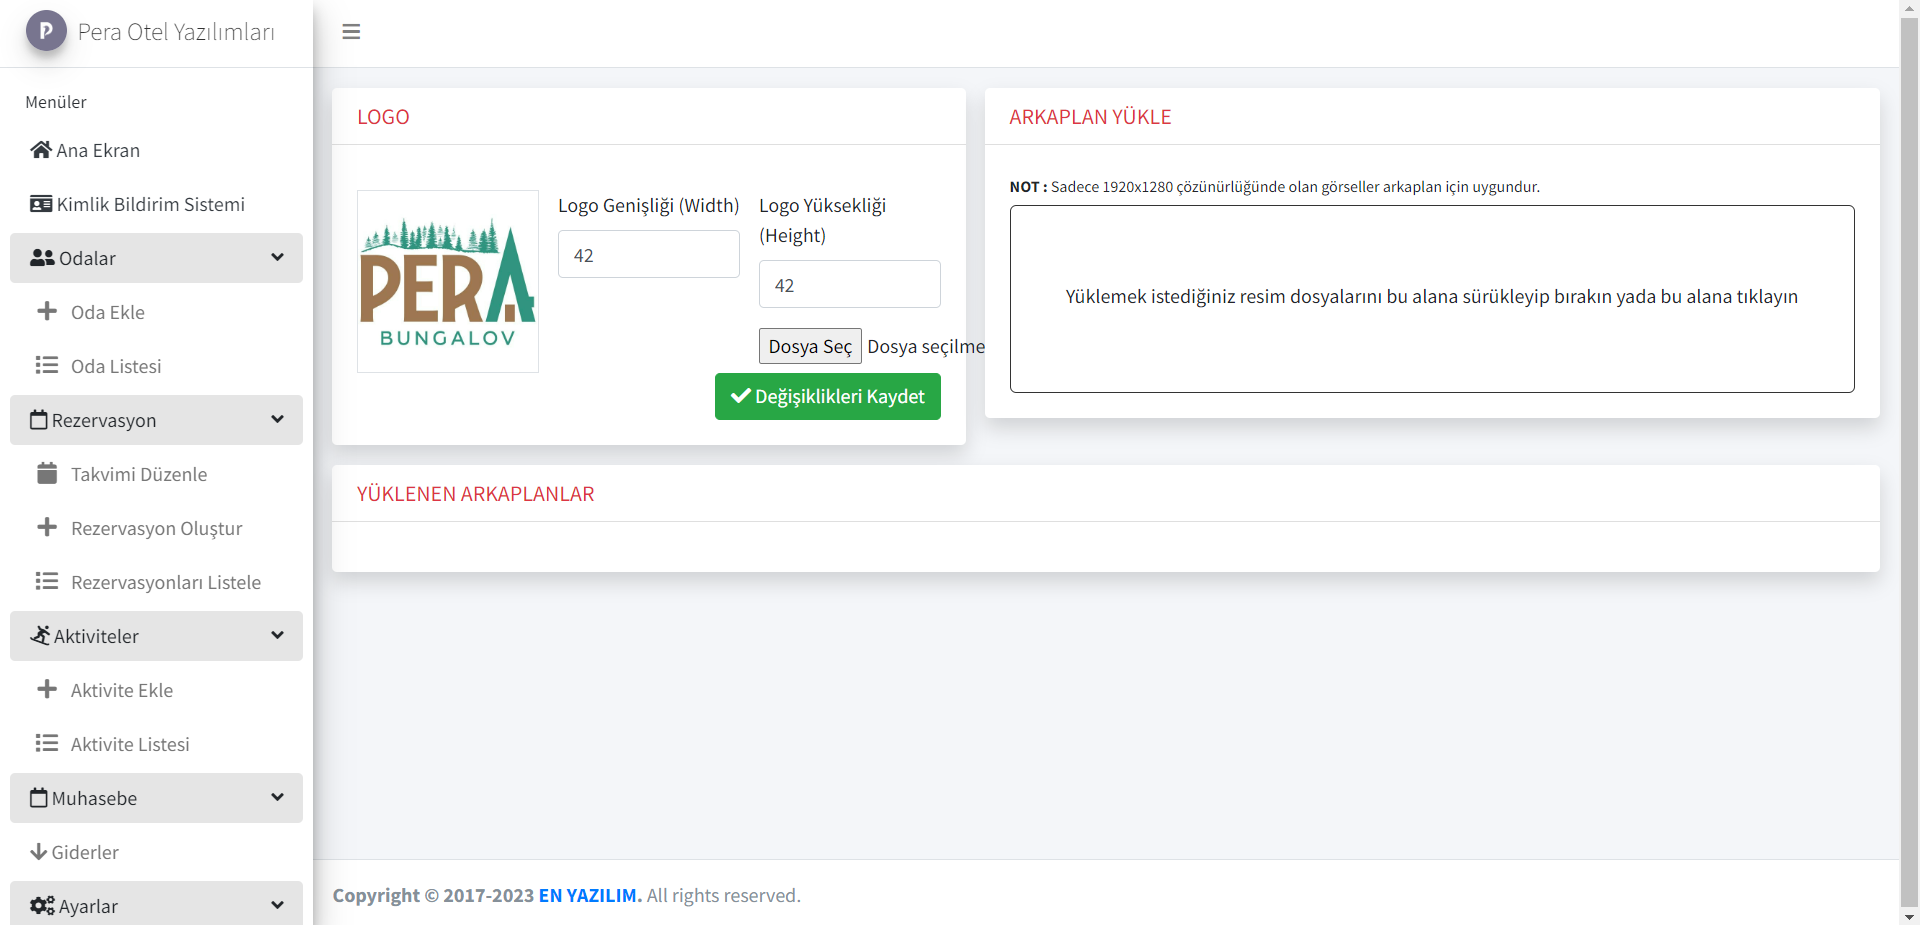1920x925 pixels.
Task: Collapse the Rezervasyon section chevron
Action: point(277,420)
